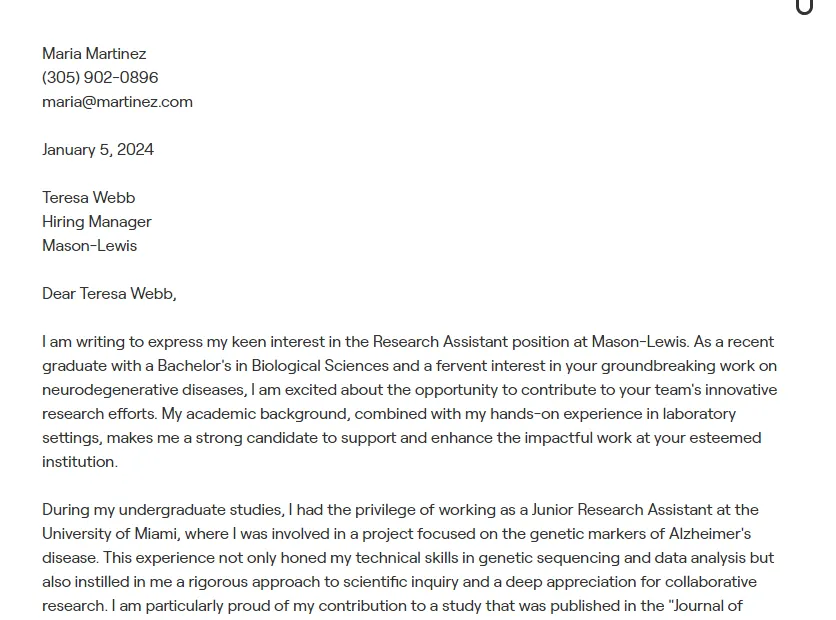The width and height of the screenshot is (836, 620).
Task: Click the email maria@martinez.com
Action: click(117, 102)
